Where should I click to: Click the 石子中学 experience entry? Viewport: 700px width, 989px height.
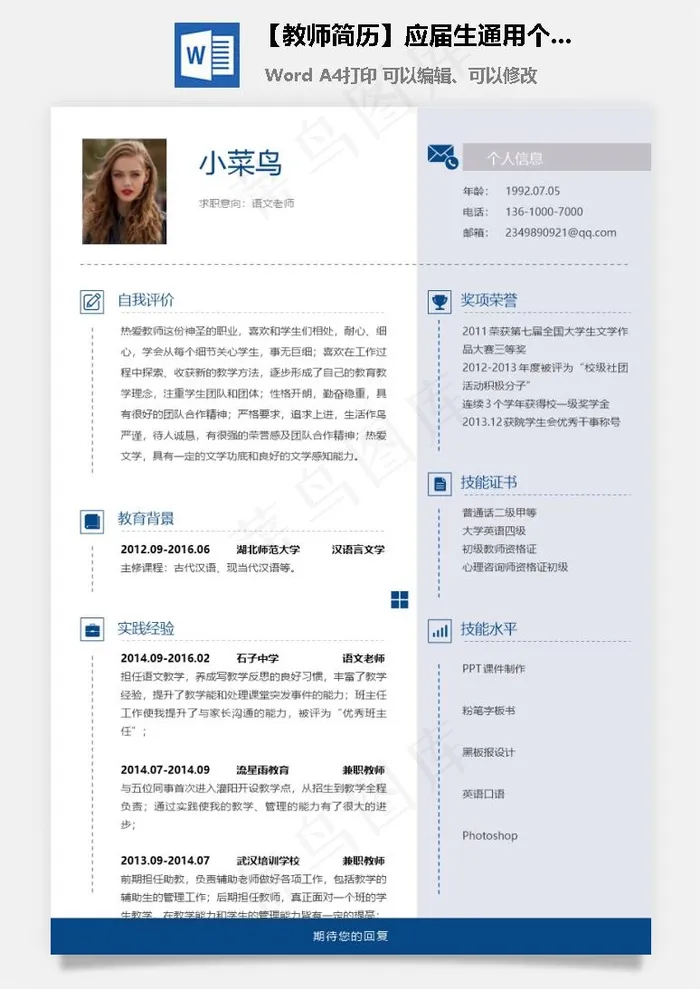(258, 658)
